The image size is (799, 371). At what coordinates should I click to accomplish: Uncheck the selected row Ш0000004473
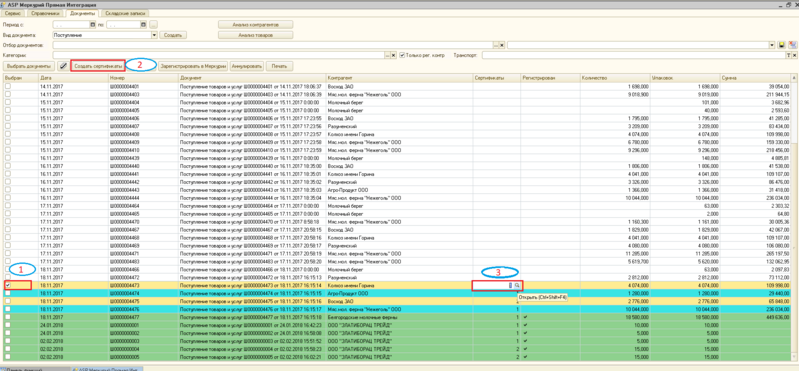click(x=8, y=286)
